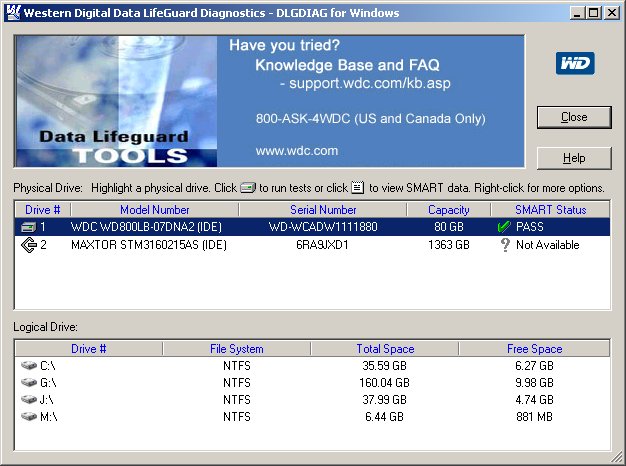The height and width of the screenshot is (466, 626).
Task: Sort by SMART Status column header
Action: click(x=551, y=210)
